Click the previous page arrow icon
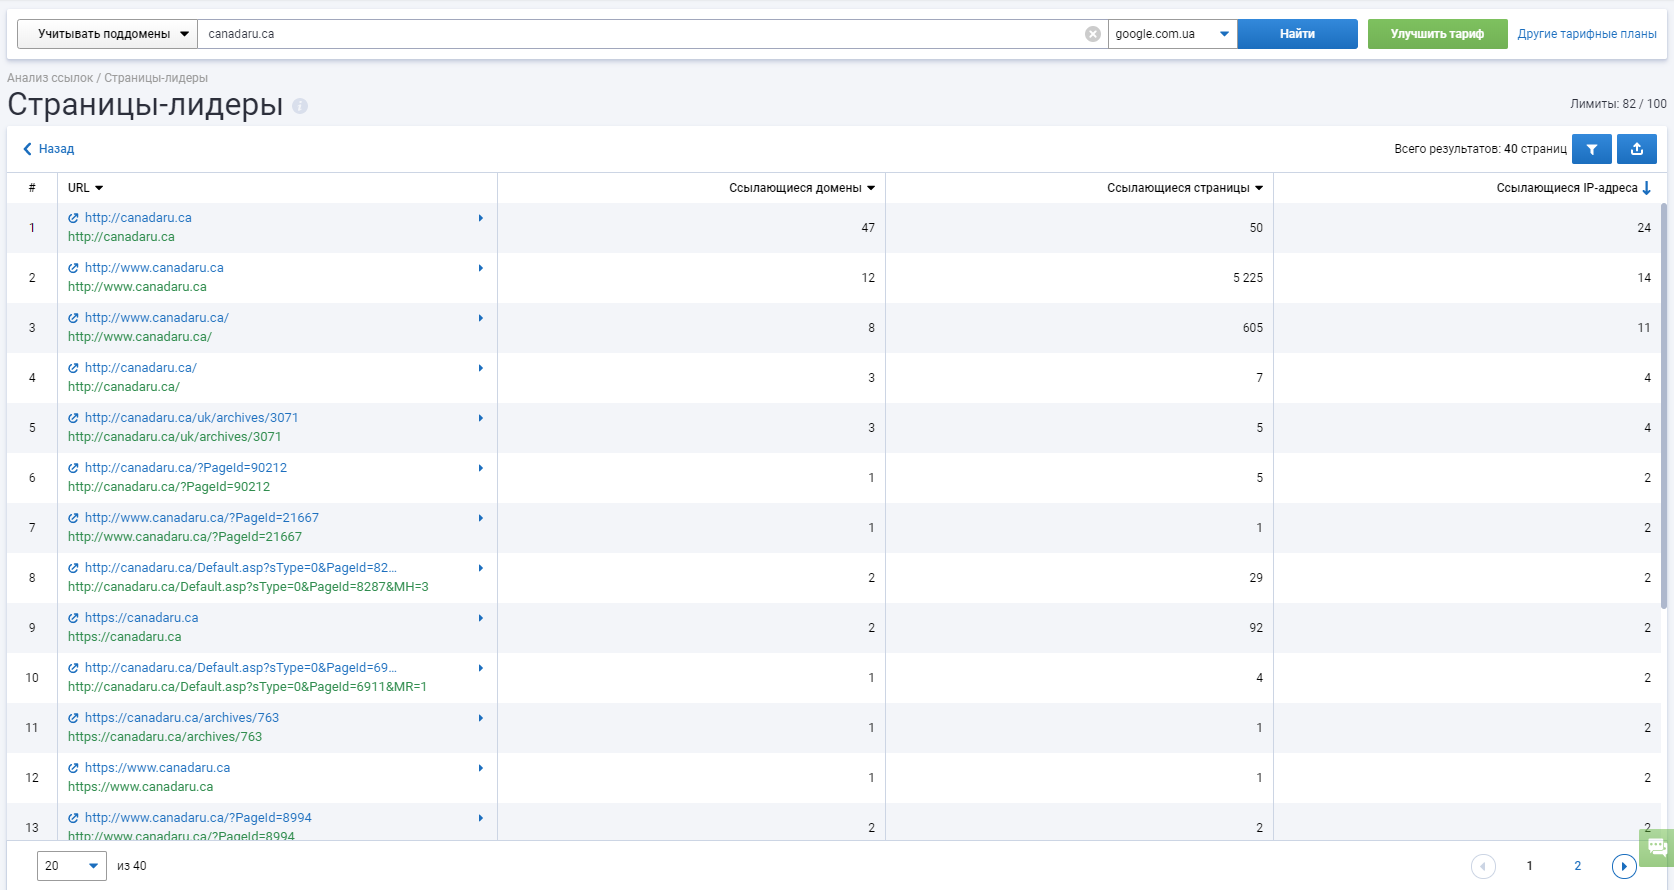 [x=1483, y=866]
